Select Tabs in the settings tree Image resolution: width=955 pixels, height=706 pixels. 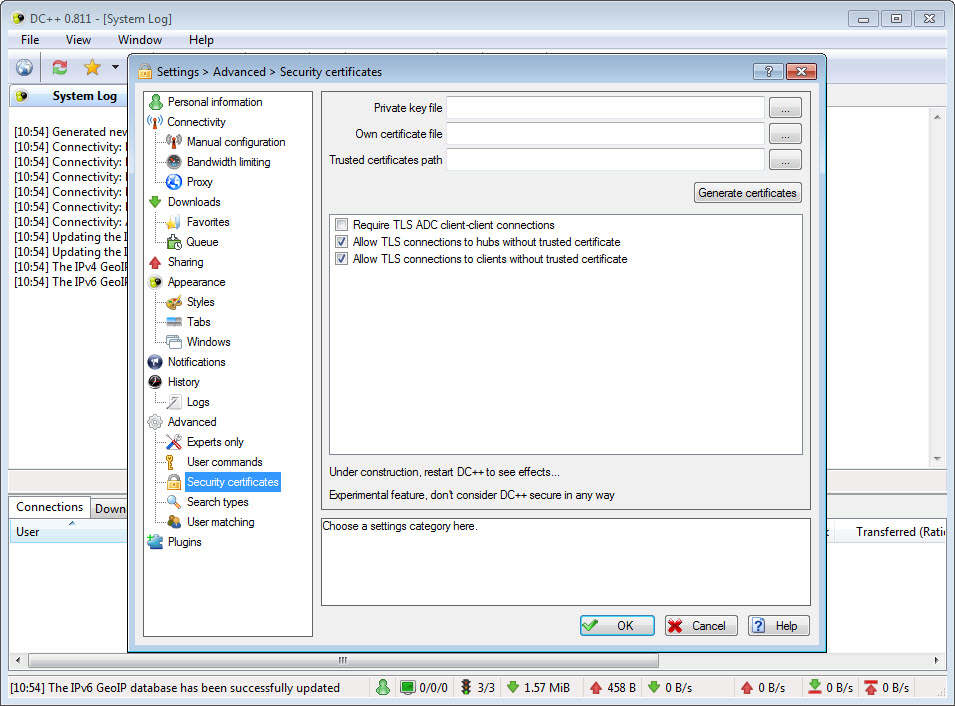[199, 322]
